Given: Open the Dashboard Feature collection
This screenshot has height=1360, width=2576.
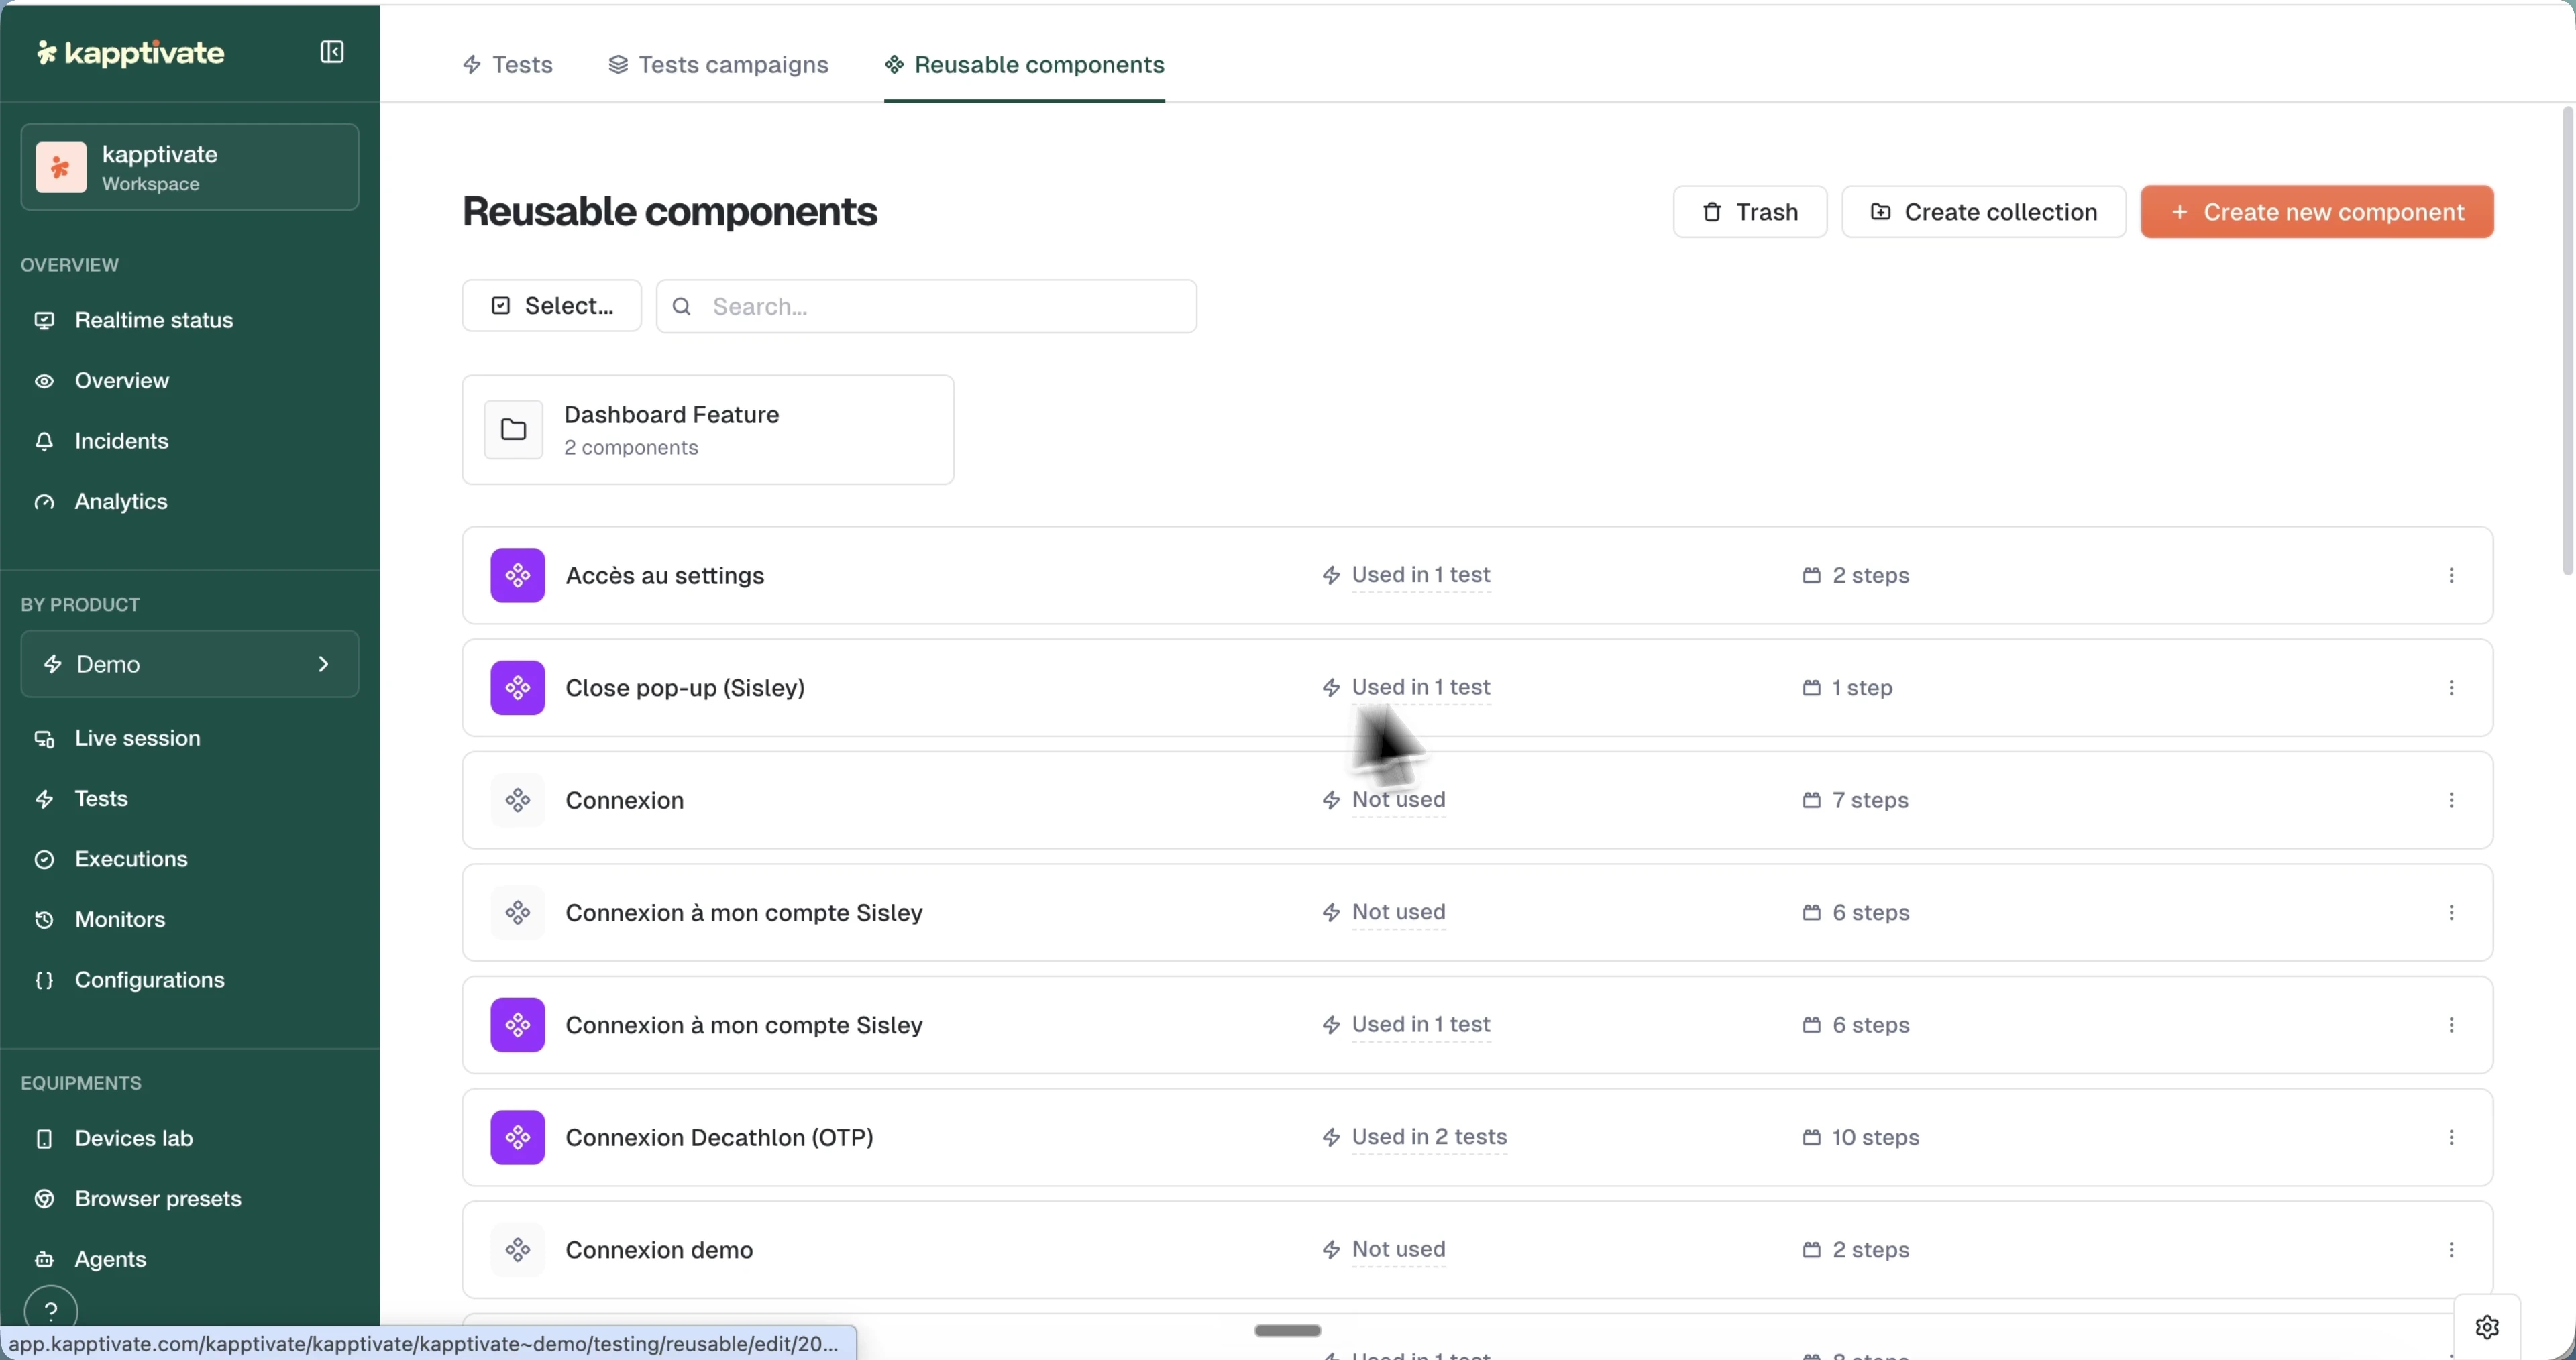Looking at the screenshot, I should (707, 430).
